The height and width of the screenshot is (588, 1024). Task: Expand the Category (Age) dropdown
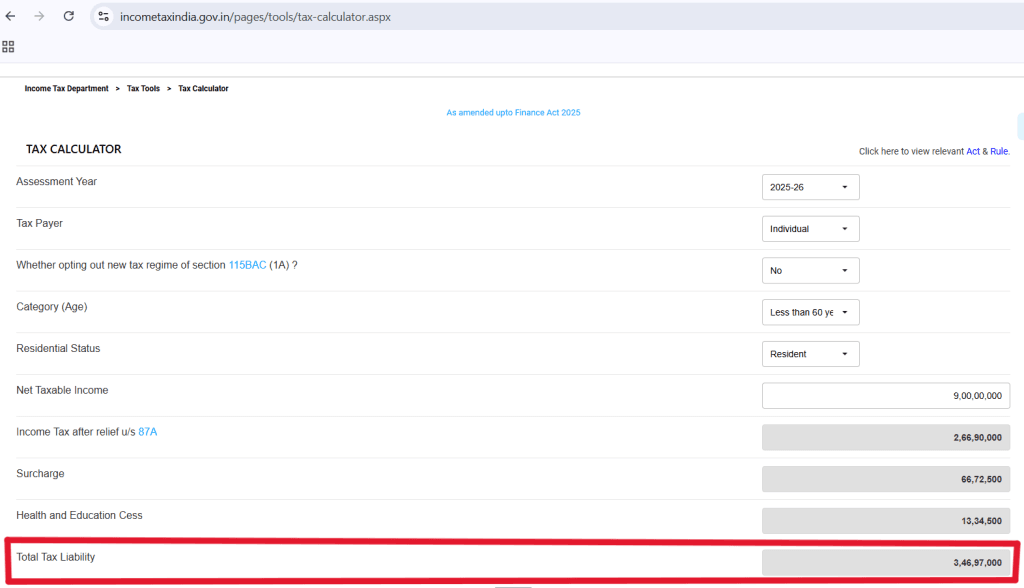(x=810, y=312)
